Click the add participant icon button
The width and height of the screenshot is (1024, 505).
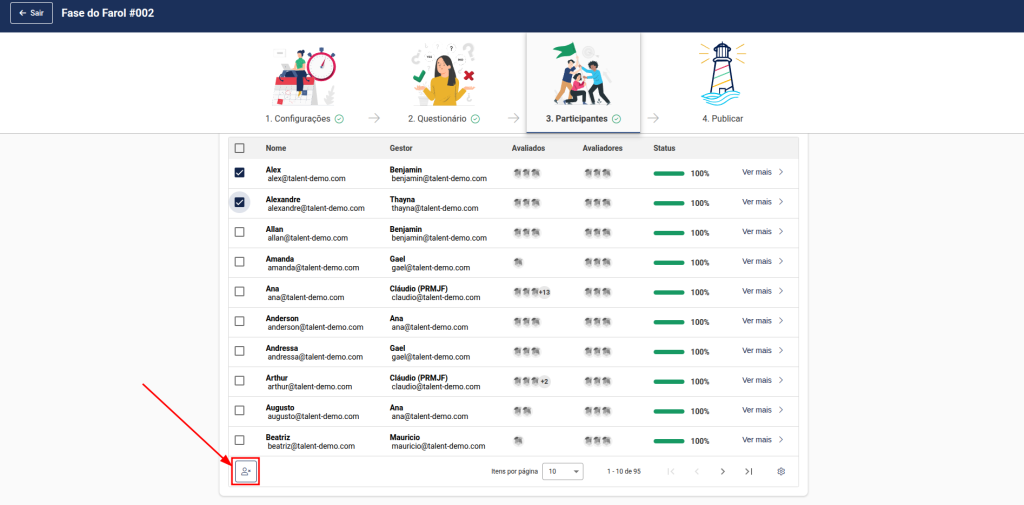[x=246, y=471]
